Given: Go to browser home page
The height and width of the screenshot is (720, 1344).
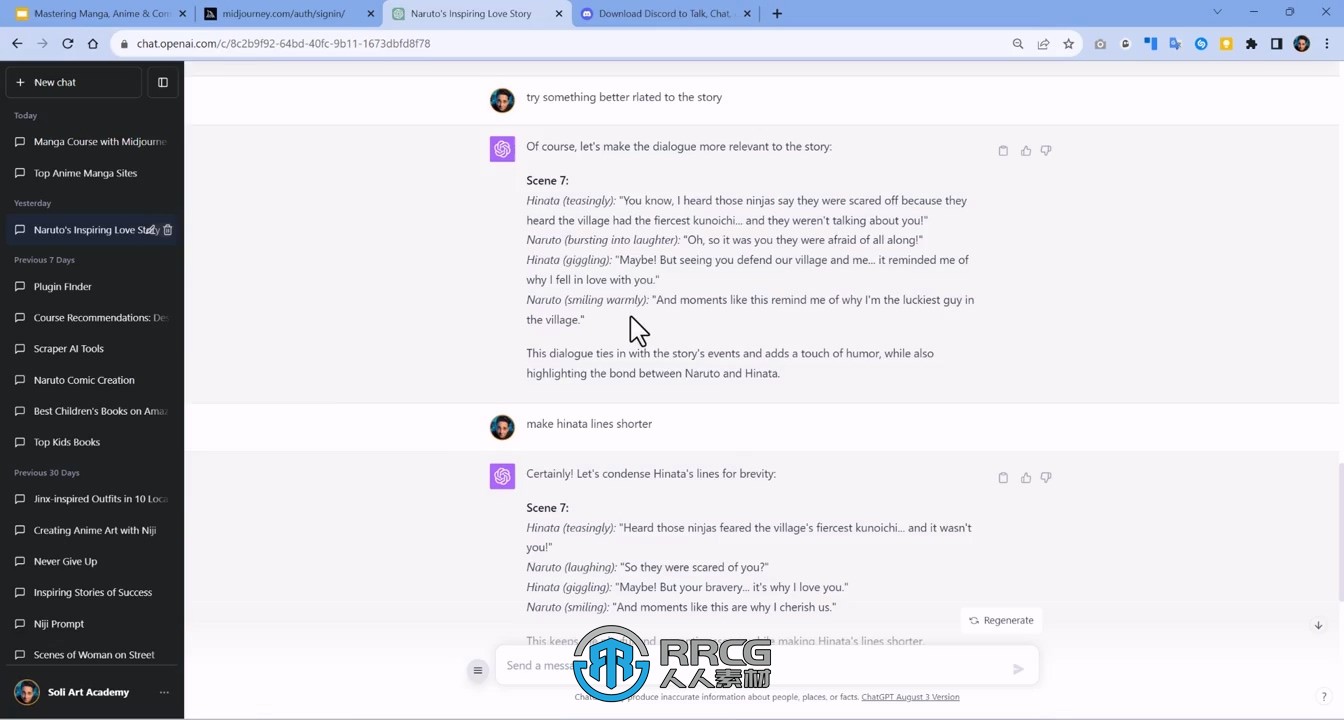Looking at the screenshot, I should click(x=93, y=44).
